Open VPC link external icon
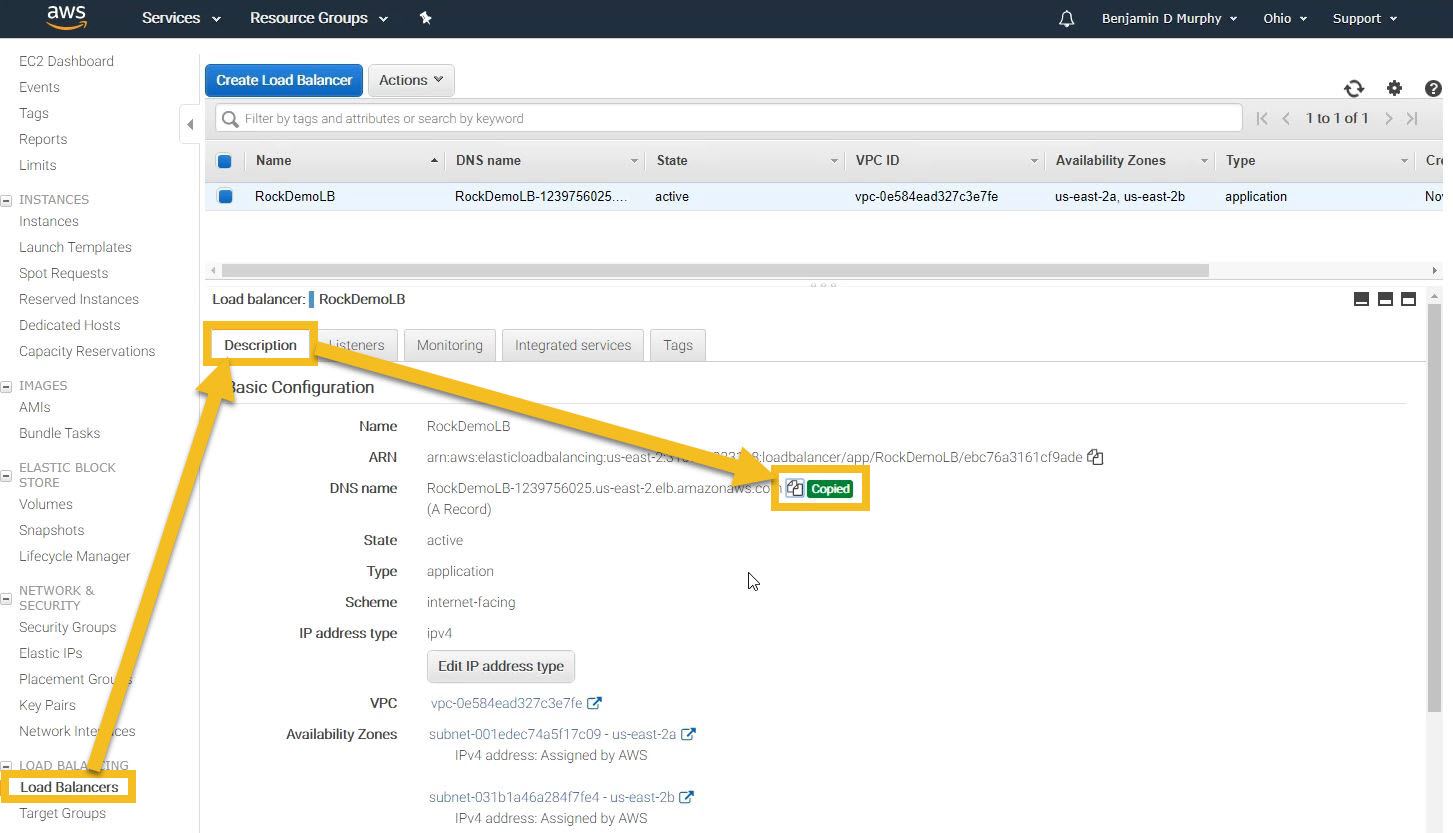The height and width of the screenshot is (833, 1453). [594, 703]
